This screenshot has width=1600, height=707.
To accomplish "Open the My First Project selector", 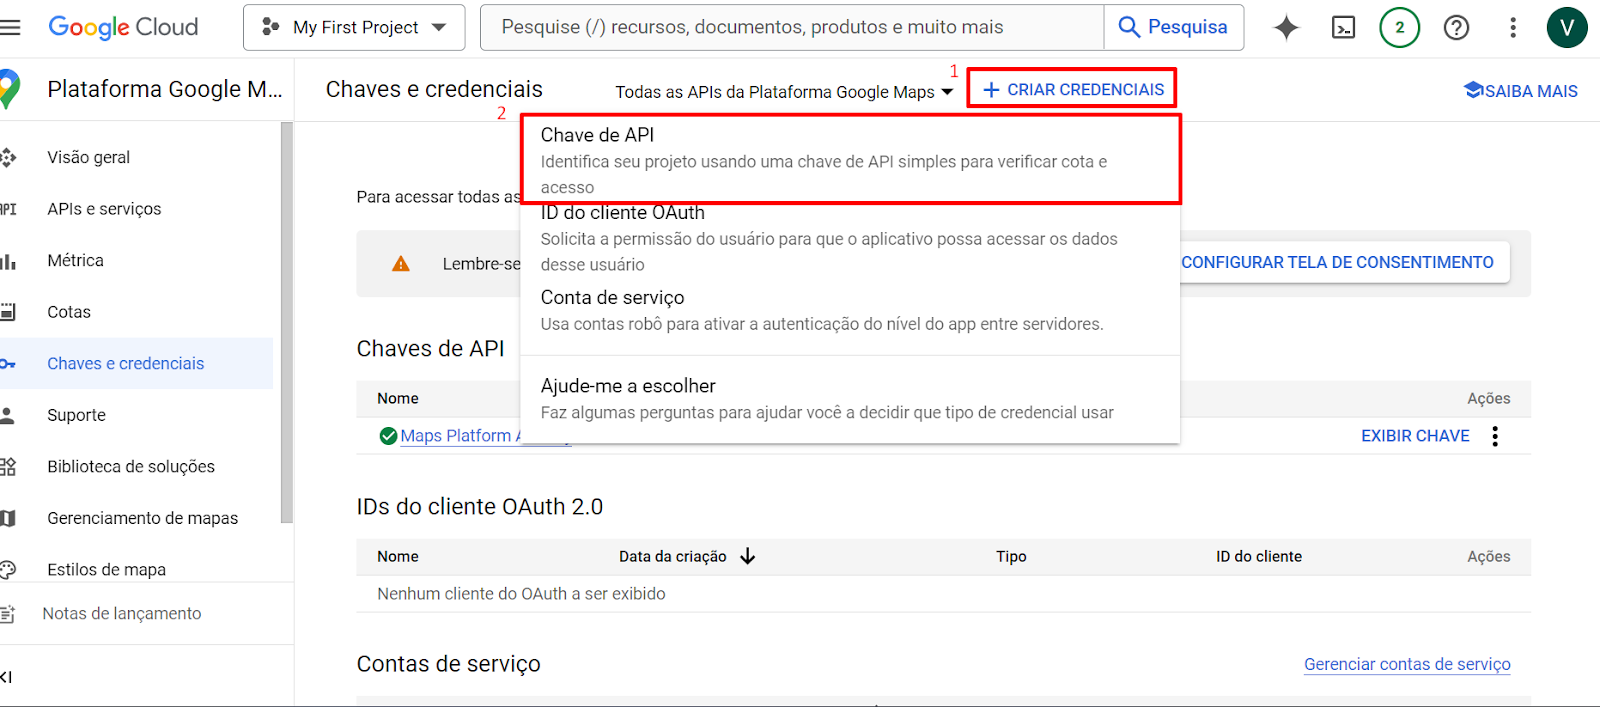I will [x=354, y=27].
